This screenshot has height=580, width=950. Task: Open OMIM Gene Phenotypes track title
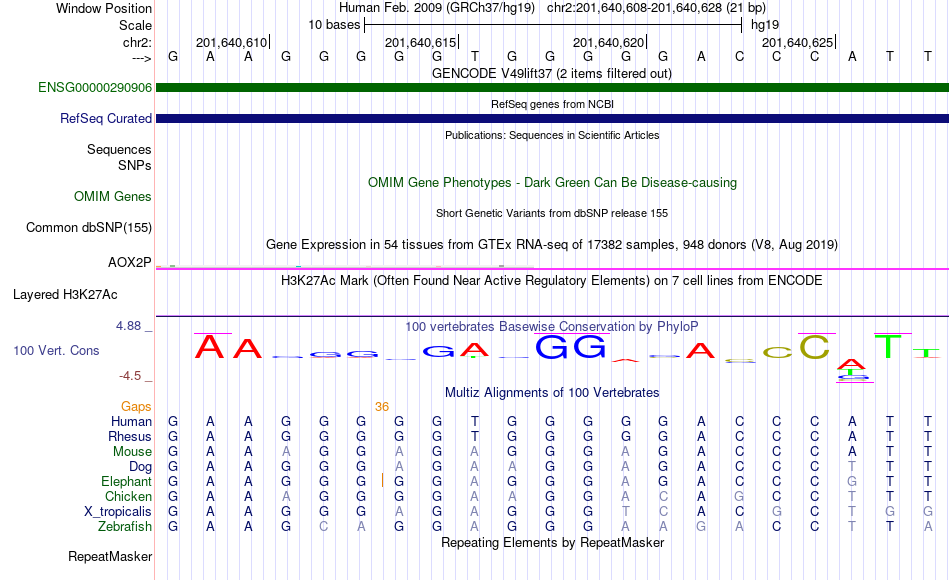pos(552,182)
